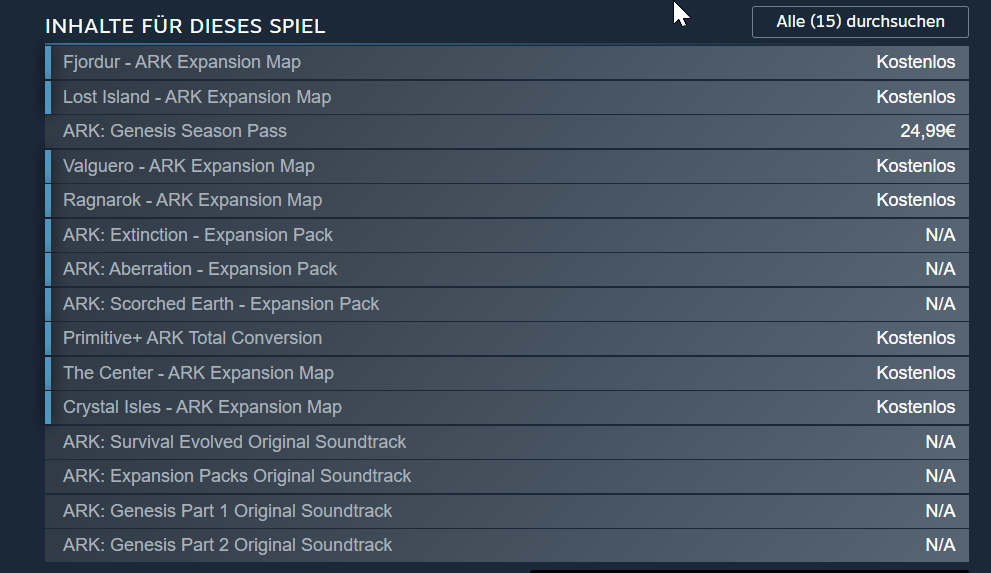Click the N/A price beside ARK: Extinction

pos(940,235)
